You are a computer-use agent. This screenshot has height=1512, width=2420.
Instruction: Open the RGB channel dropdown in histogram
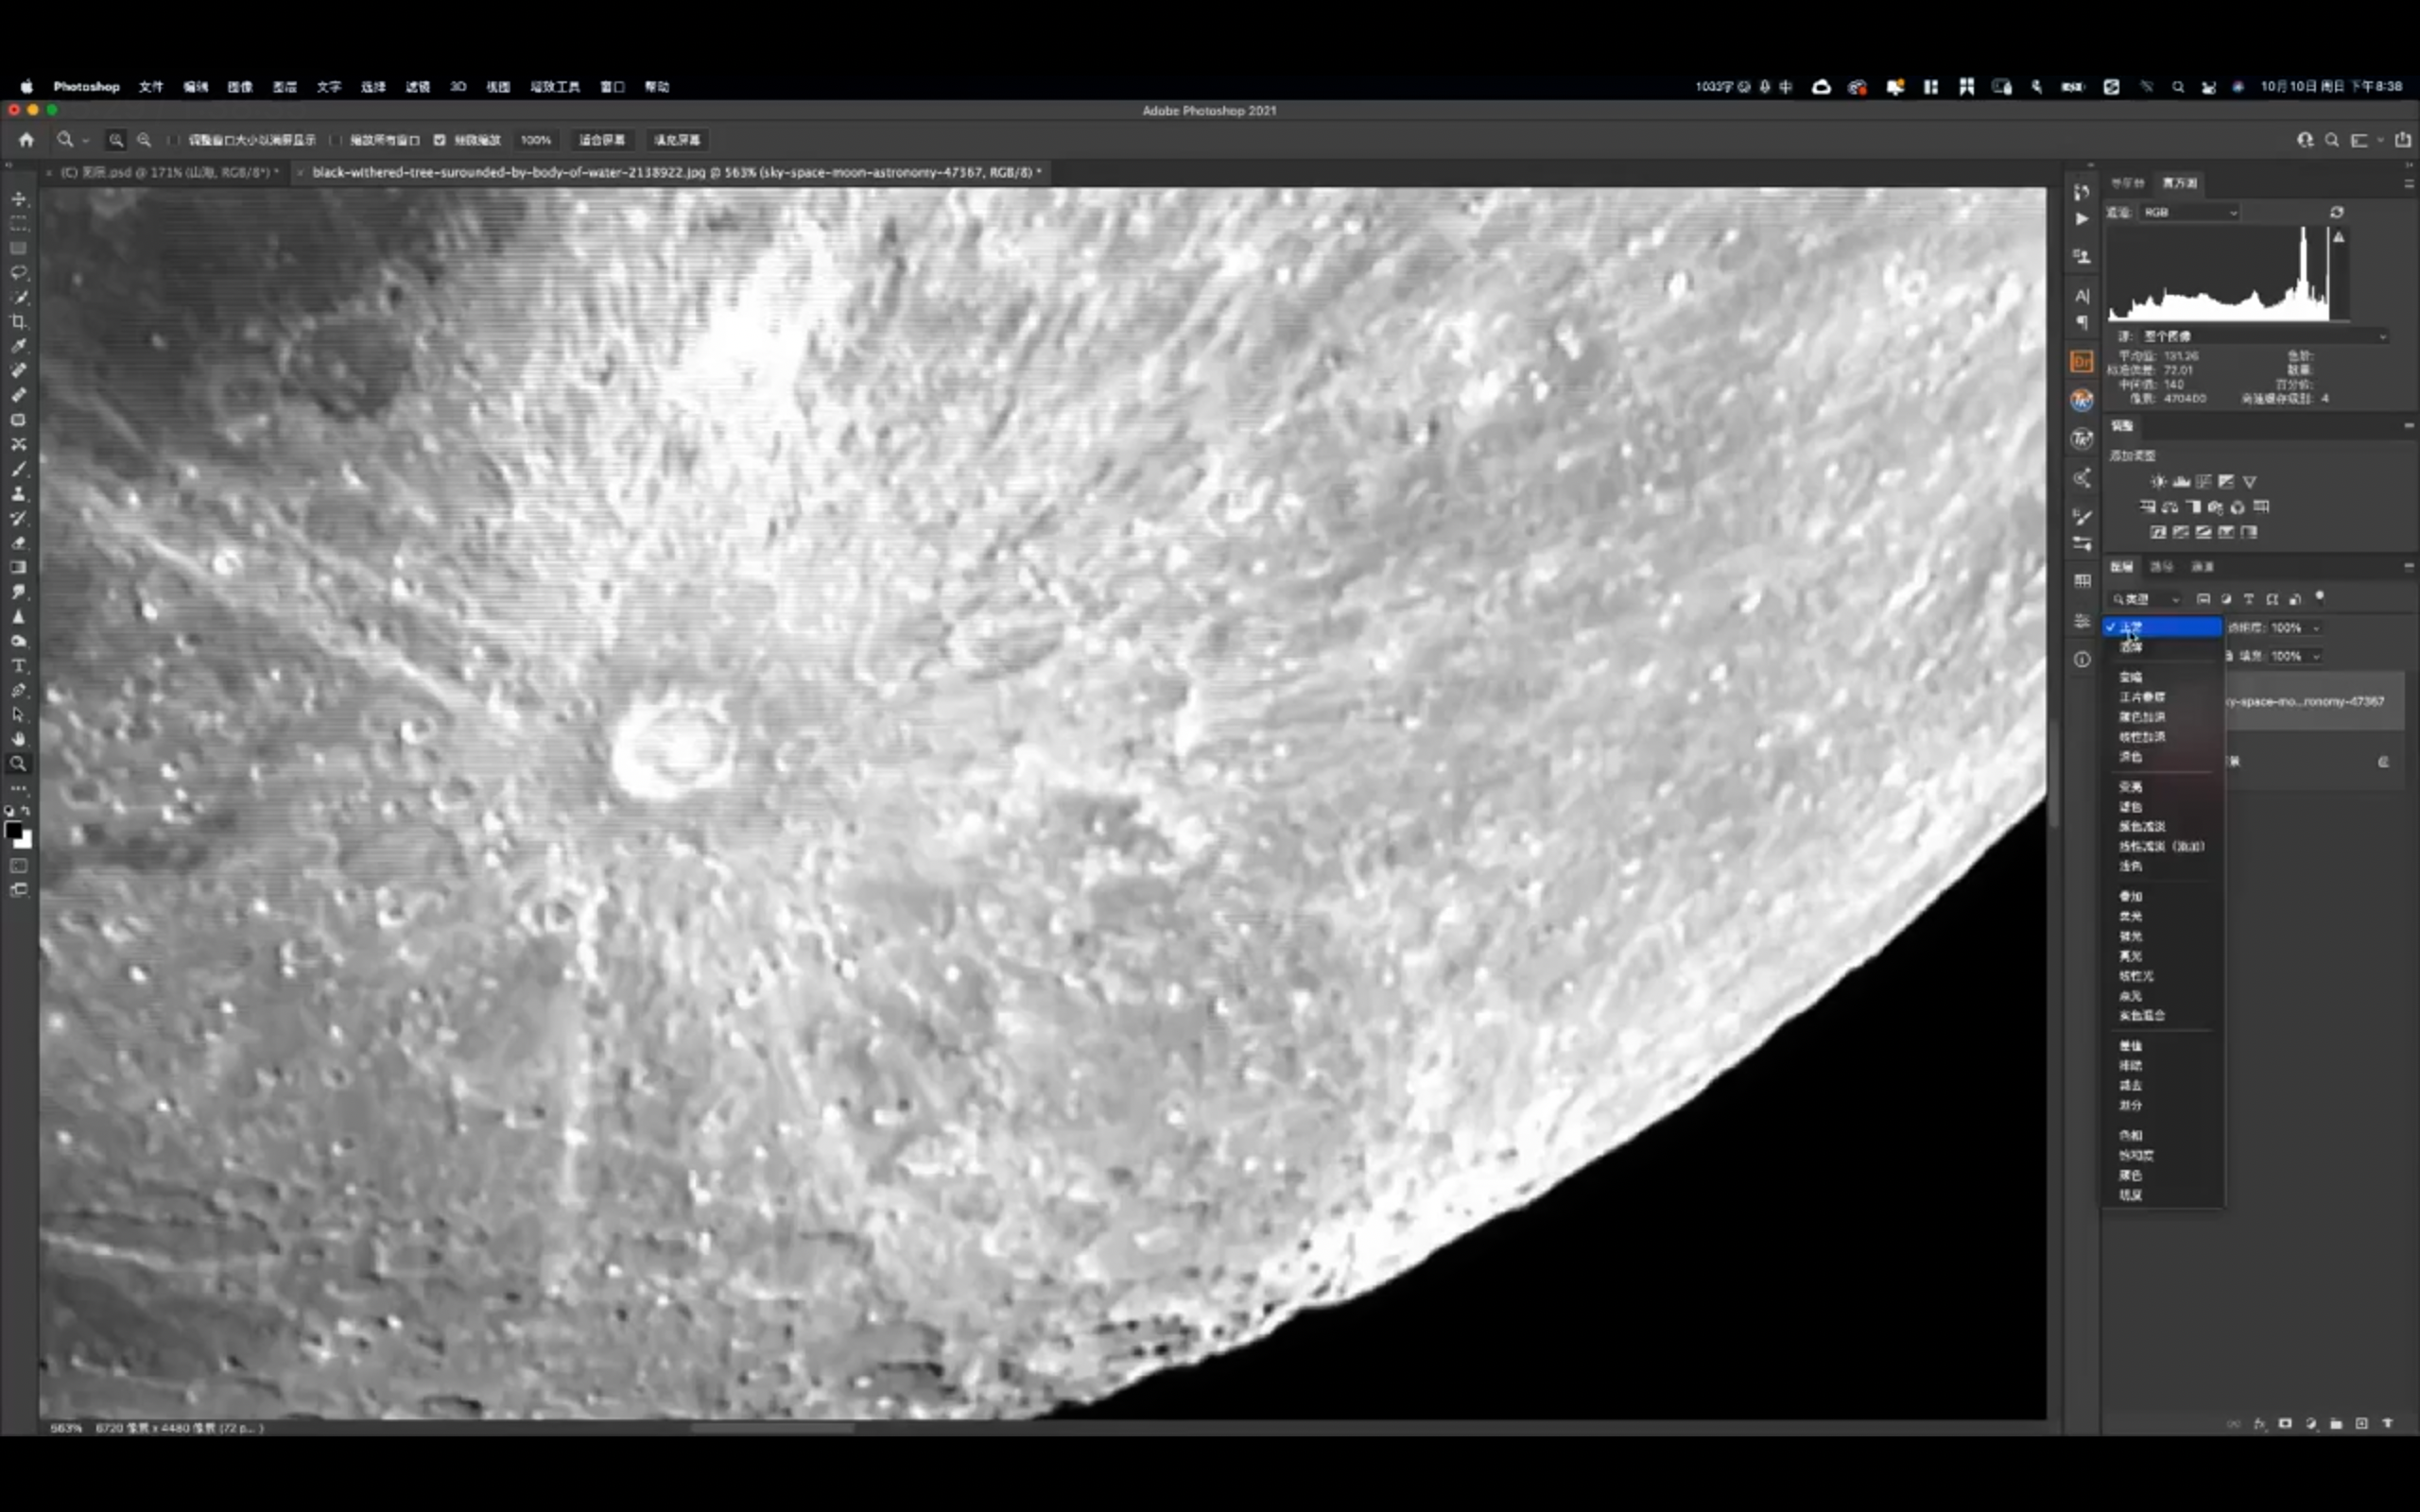pyautogui.click(x=2190, y=212)
